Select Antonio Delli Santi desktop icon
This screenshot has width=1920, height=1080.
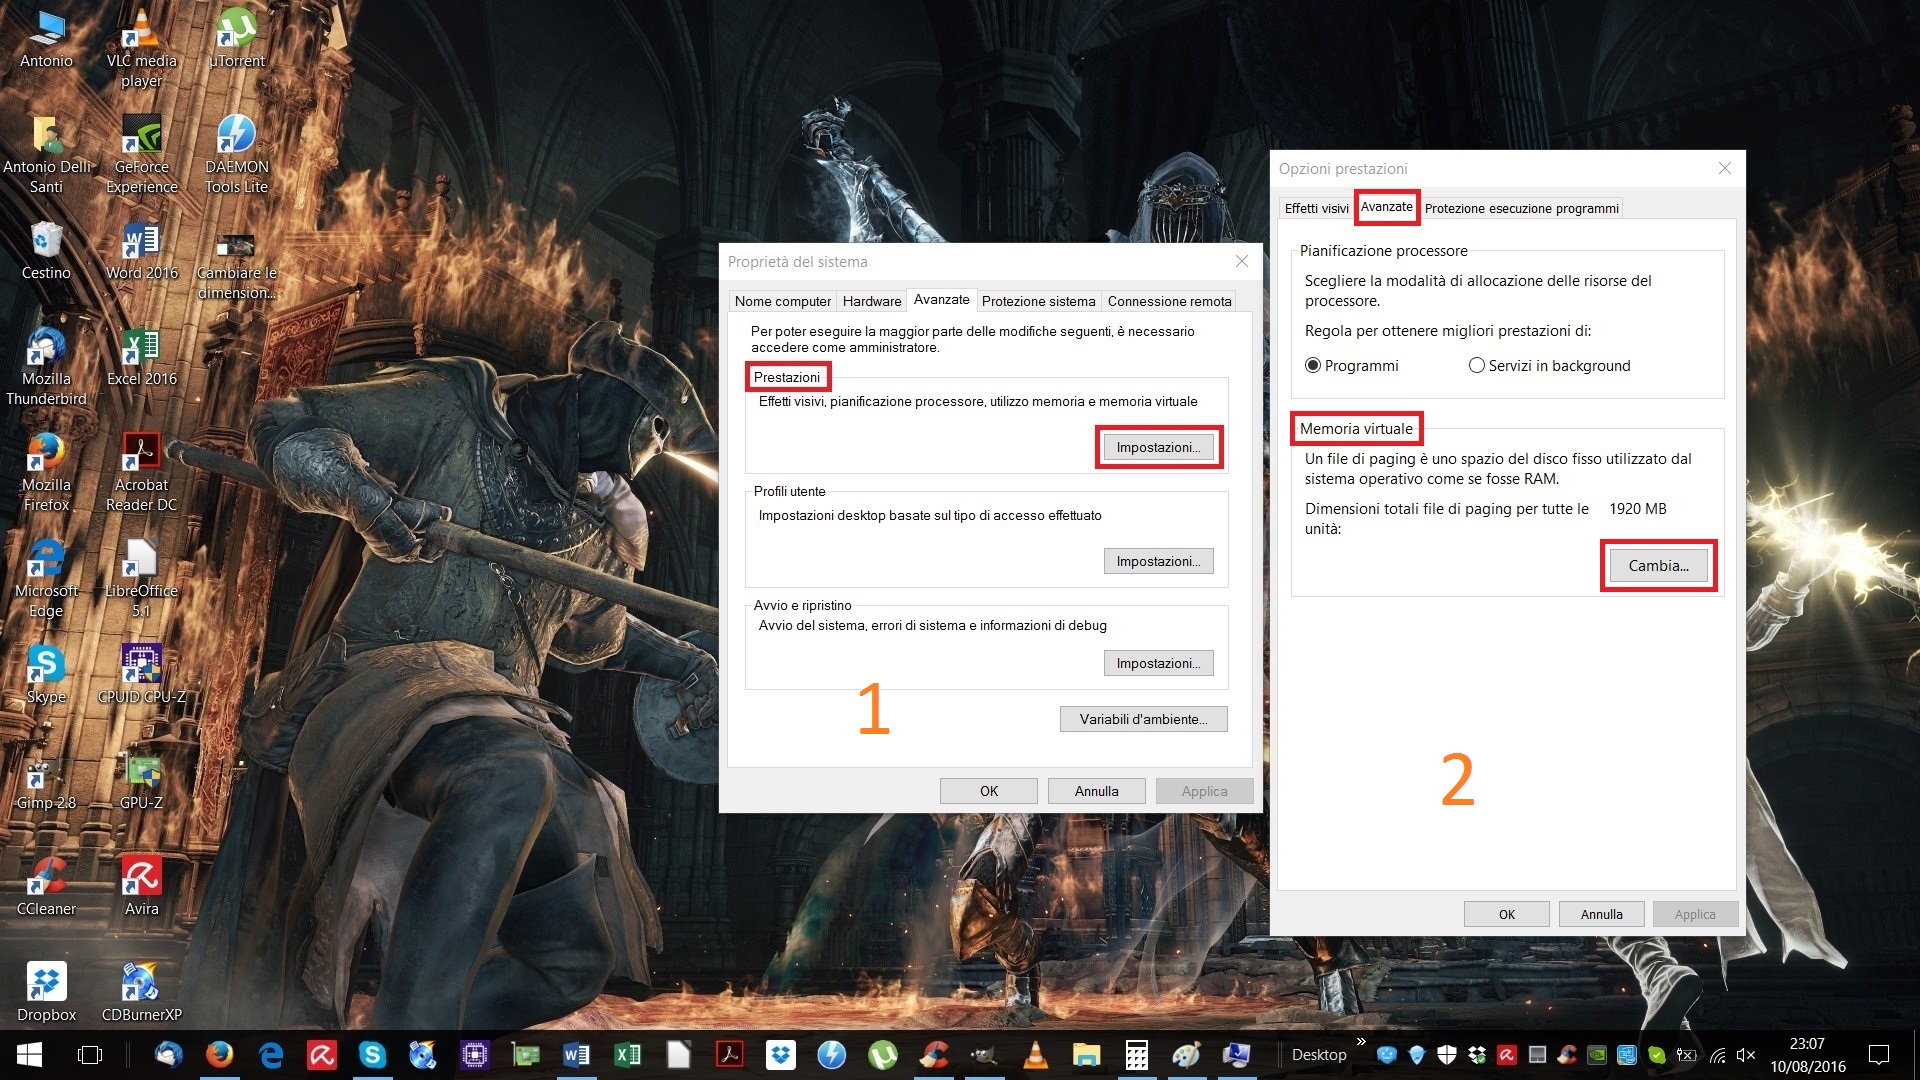(x=46, y=155)
